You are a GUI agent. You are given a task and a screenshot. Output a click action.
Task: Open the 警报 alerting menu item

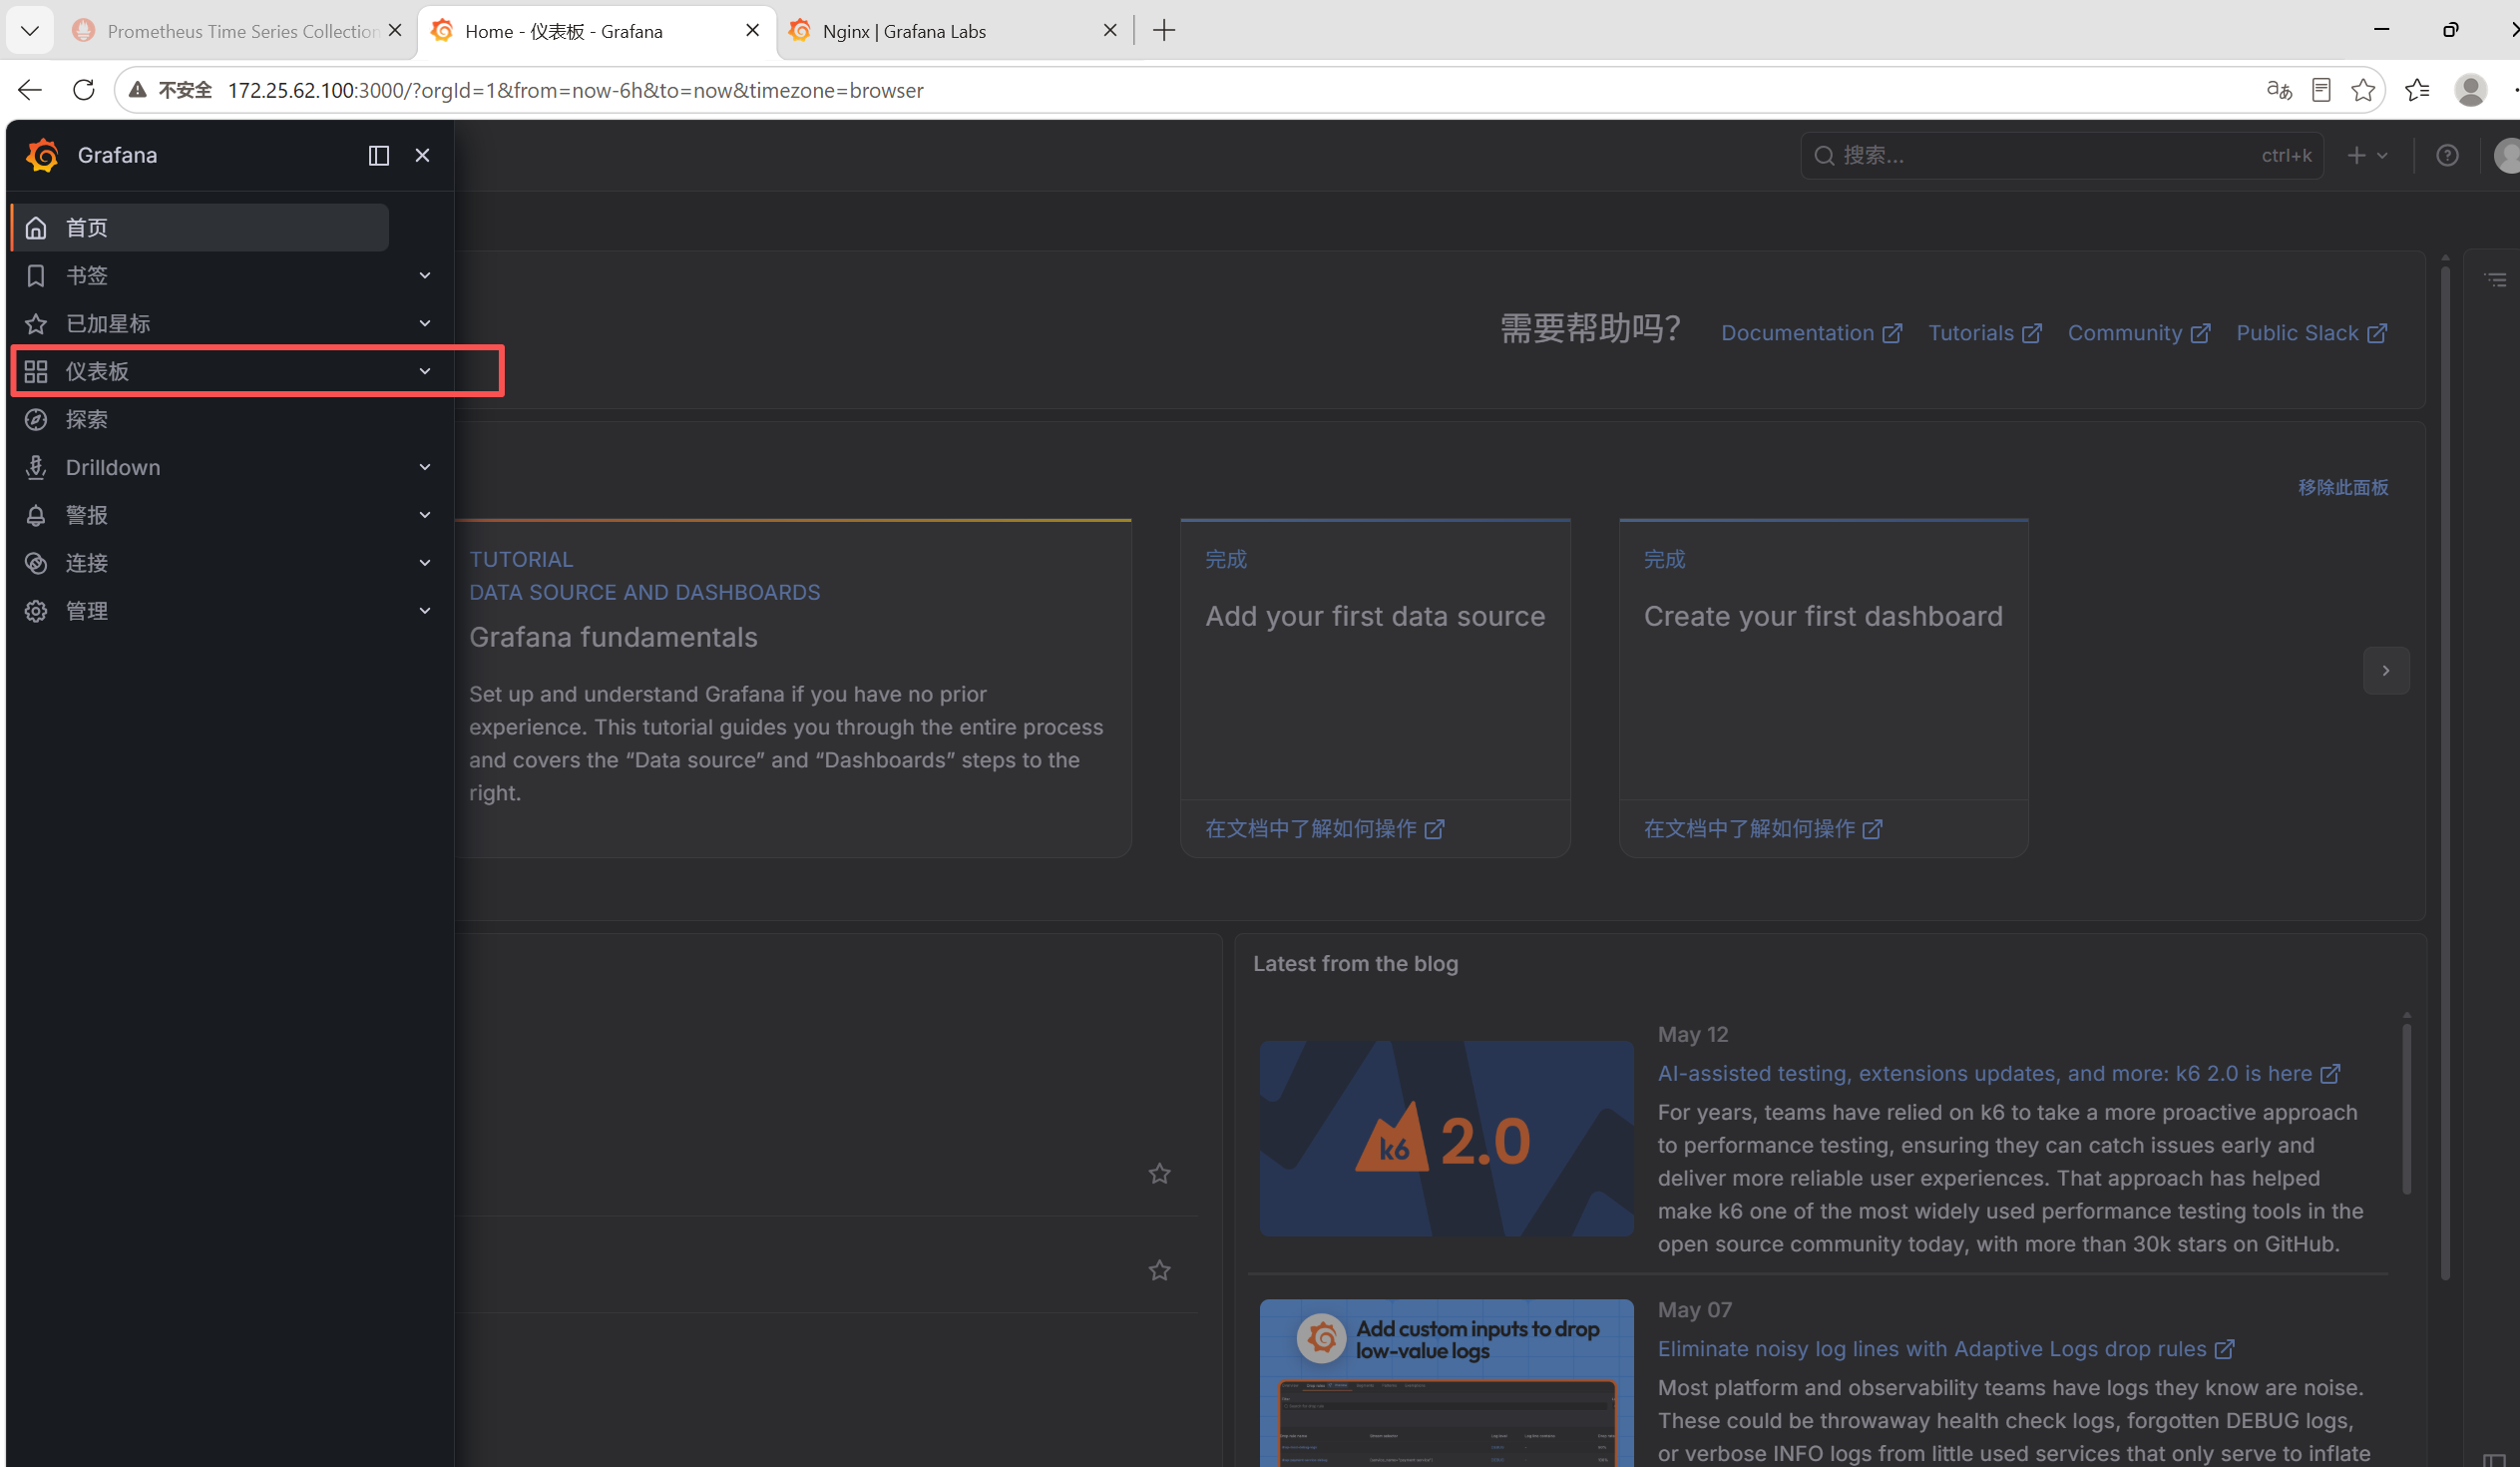pos(86,515)
